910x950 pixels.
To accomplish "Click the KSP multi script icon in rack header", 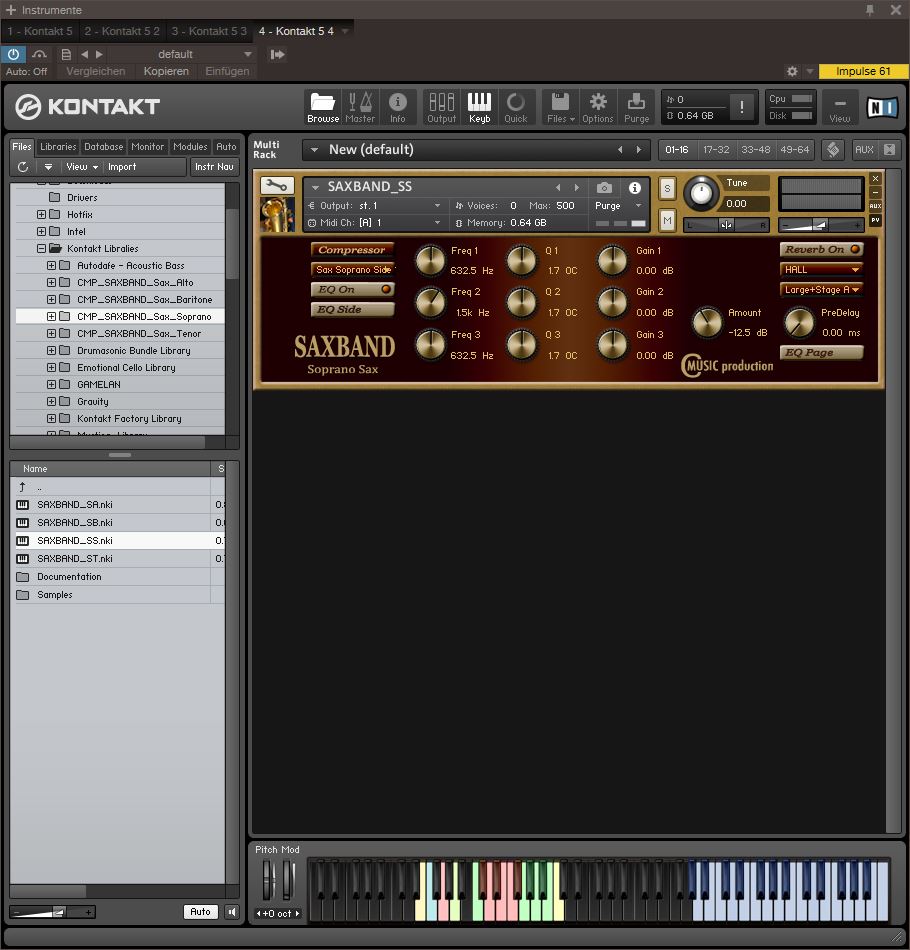I will (833, 150).
